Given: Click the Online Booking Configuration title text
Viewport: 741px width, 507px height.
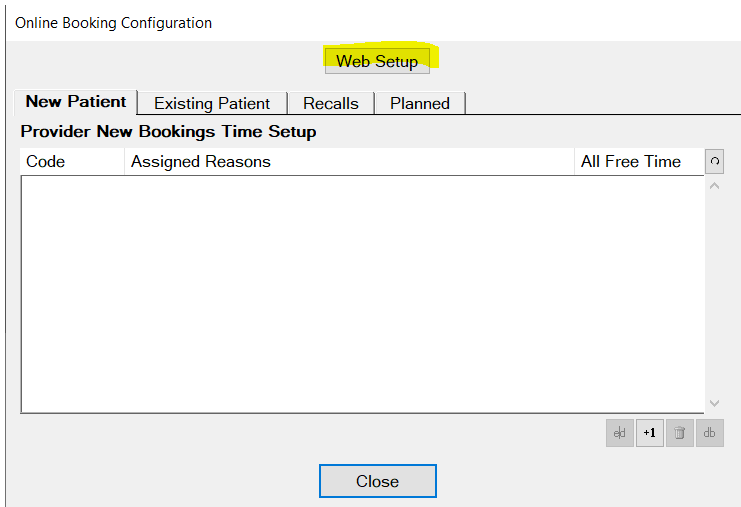Looking at the screenshot, I should (113, 23).
